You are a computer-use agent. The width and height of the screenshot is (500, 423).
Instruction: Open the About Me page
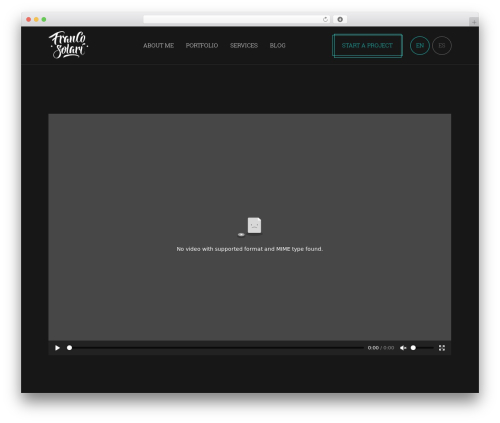pyautogui.click(x=158, y=45)
